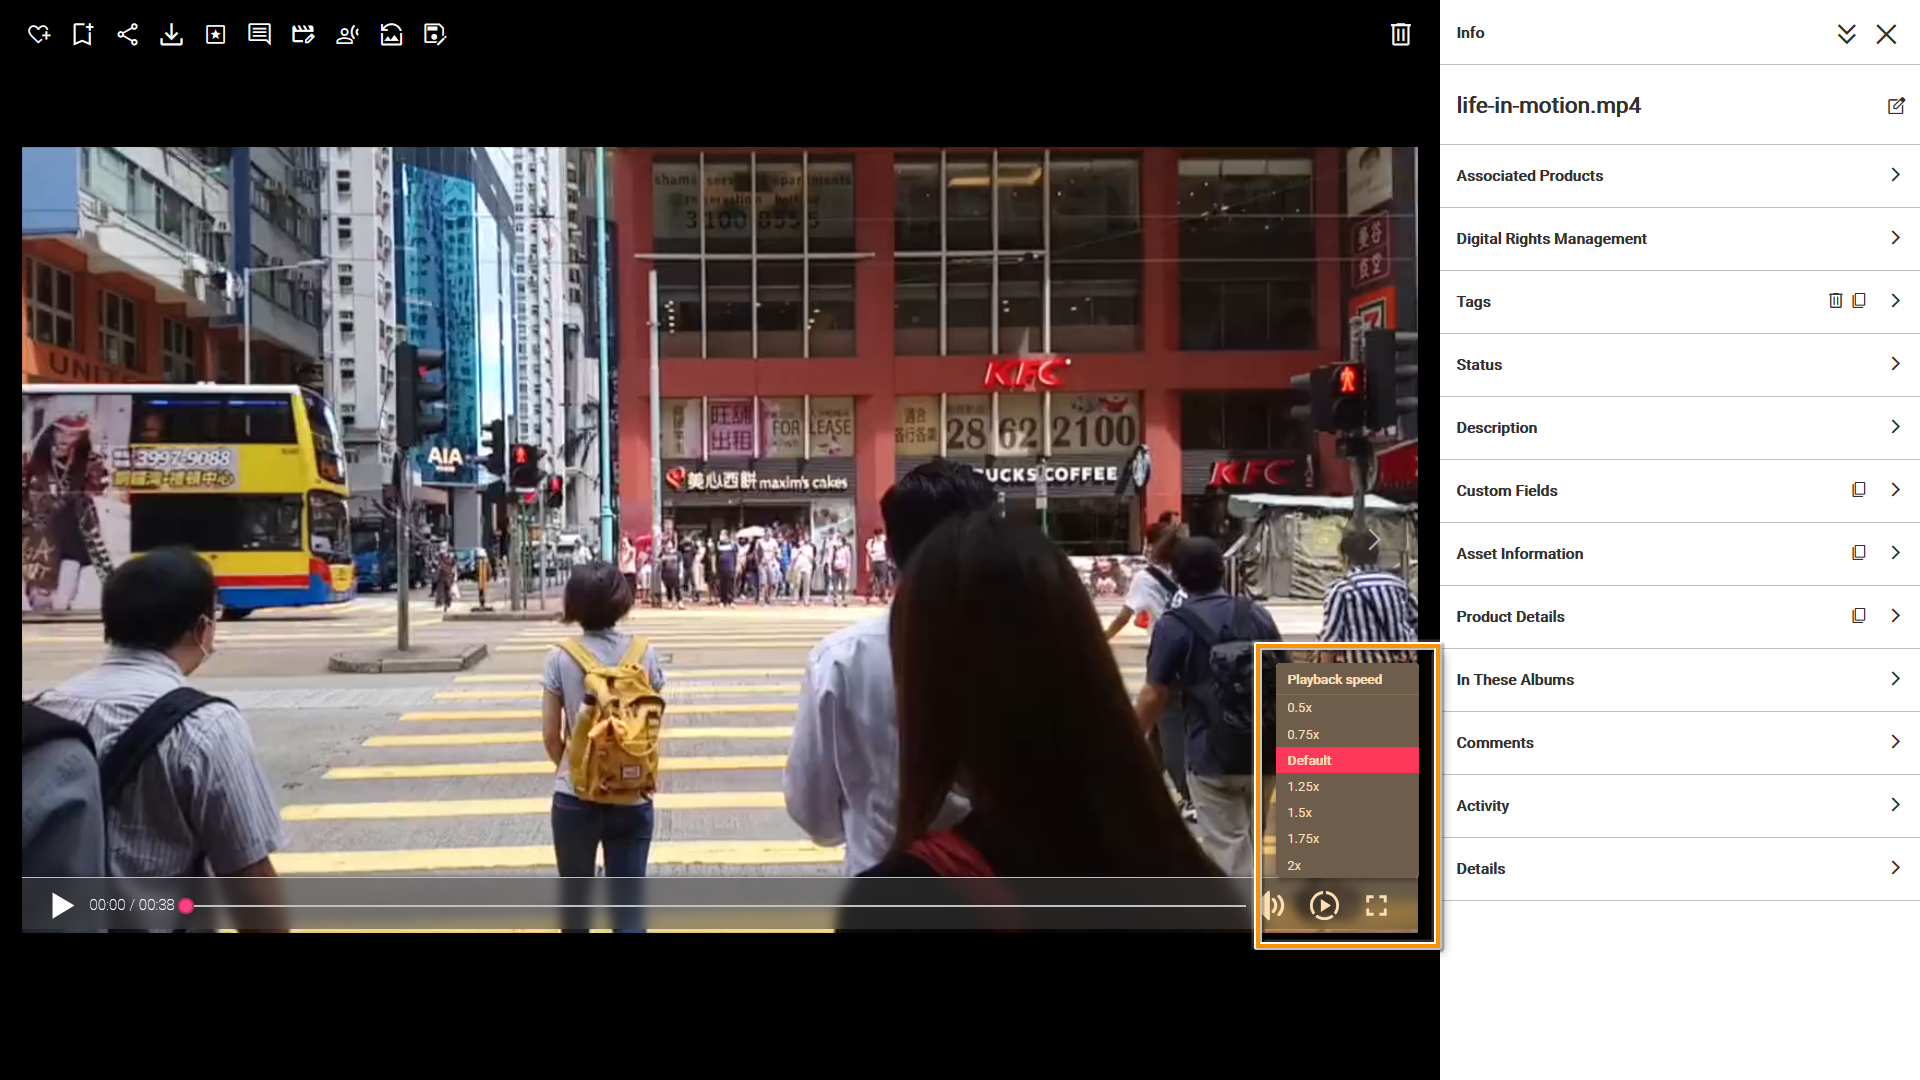1920x1080 pixels.
Task: Go to next asset with right arrow
Action: pyautogui.click(x=1374, y=540)
